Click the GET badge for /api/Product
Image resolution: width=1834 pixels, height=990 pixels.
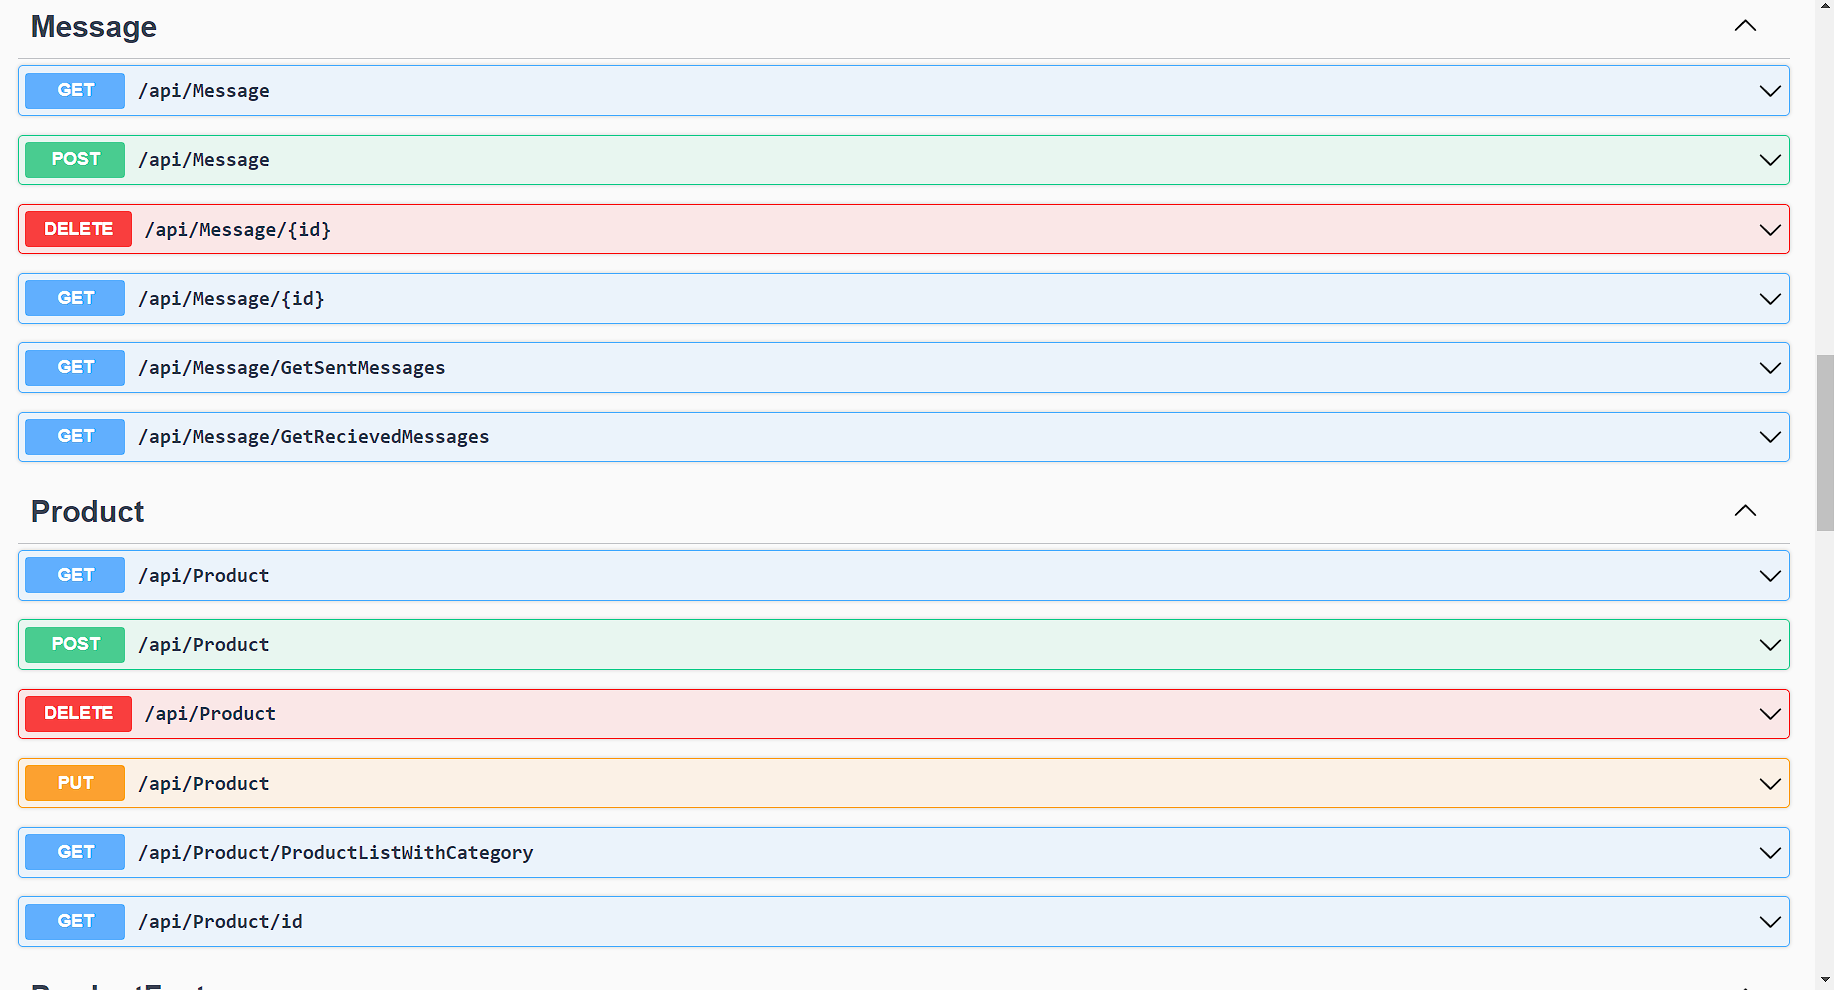[x=75, y=575]
